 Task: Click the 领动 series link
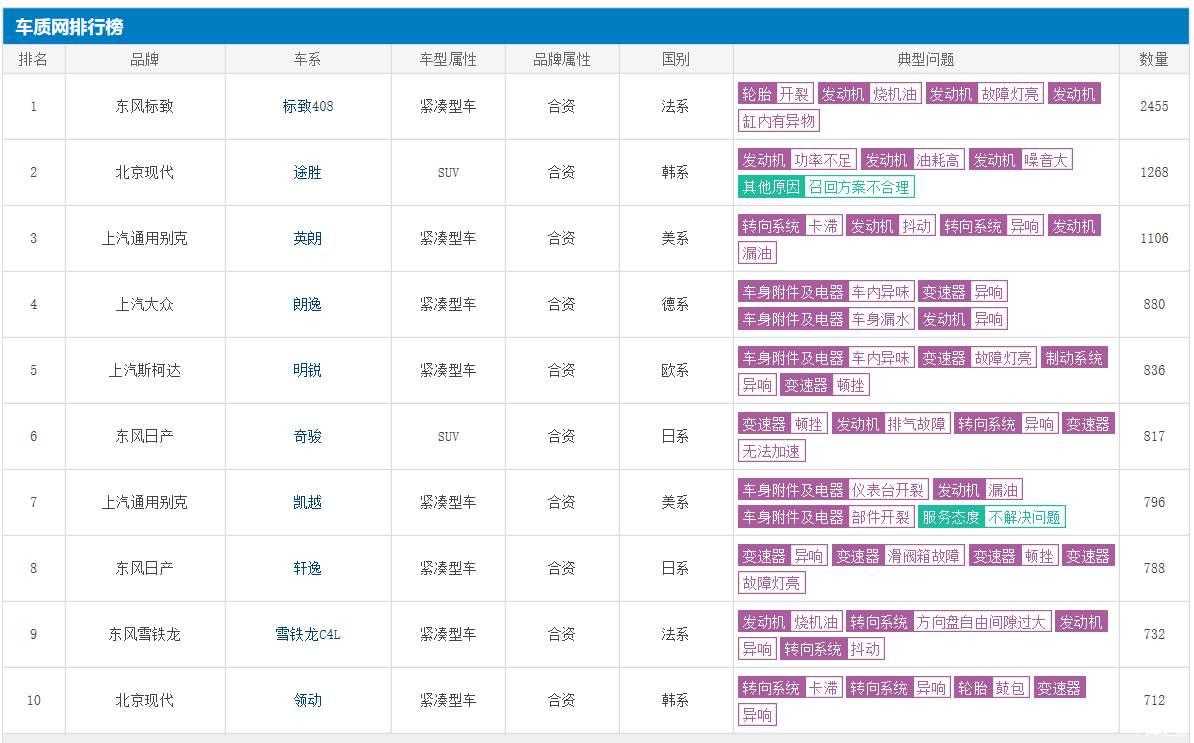tap(308, 700)
